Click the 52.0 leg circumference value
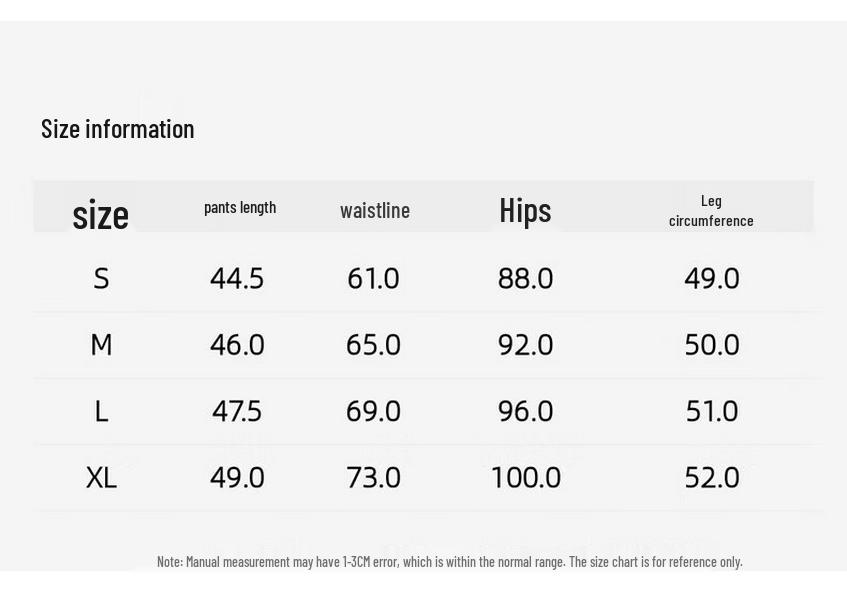Screen dimensions: 847x593 coord(711,478)
